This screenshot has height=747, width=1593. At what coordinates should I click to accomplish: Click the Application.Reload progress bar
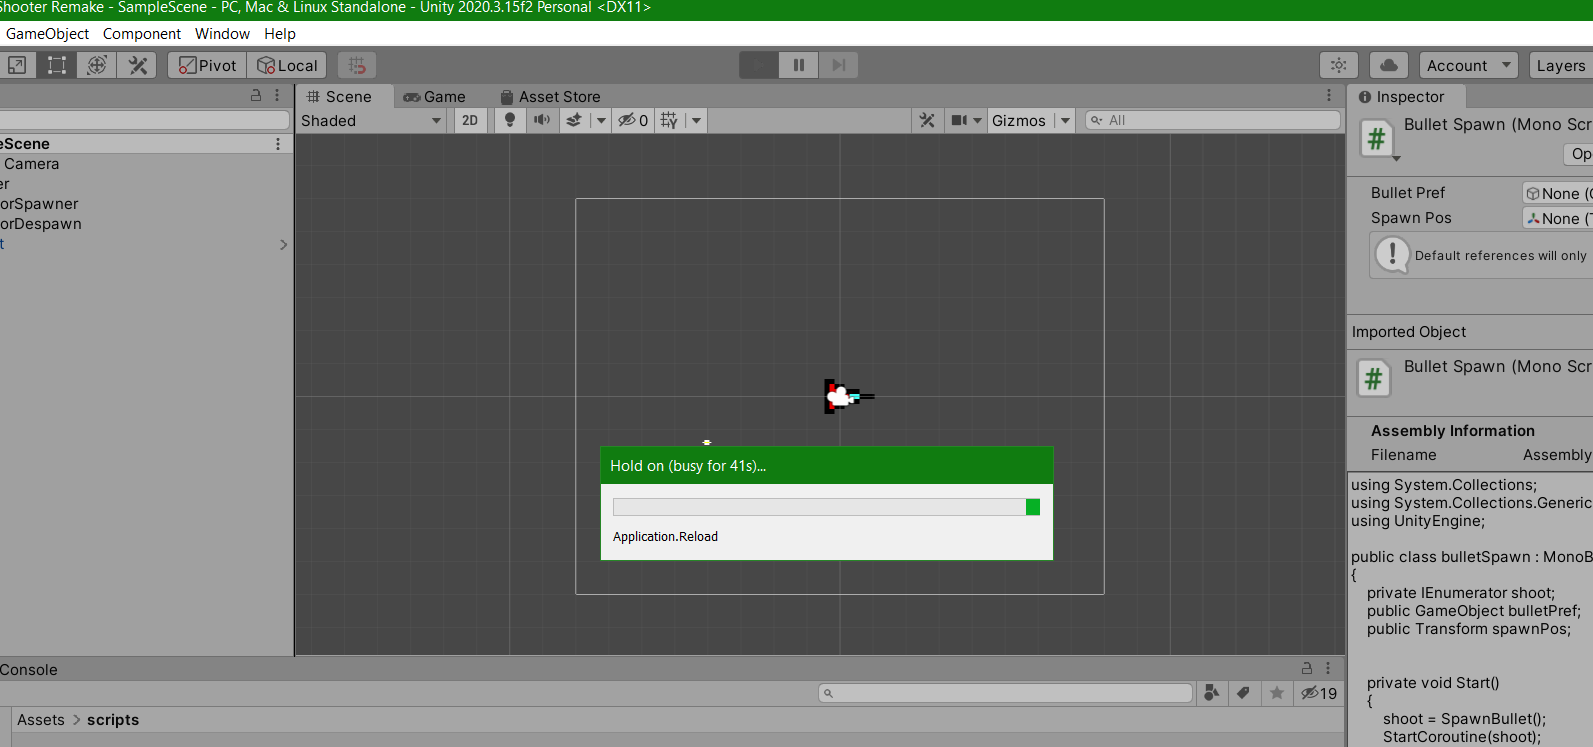click(826, 507)
